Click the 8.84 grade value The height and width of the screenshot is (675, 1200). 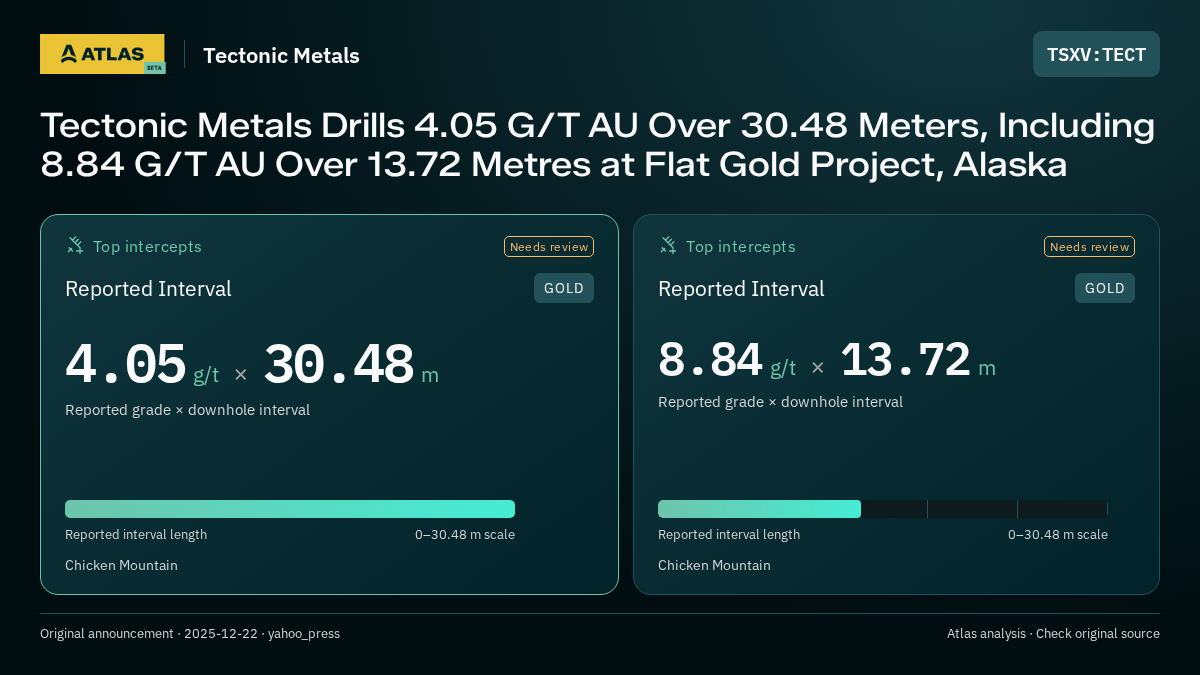coord(710,360)
